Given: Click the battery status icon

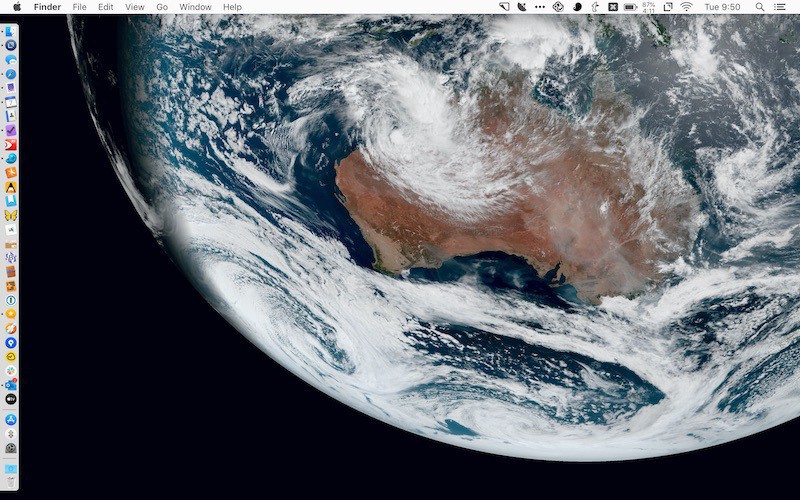Looking at the screenshot, I should tap(631, 7).
